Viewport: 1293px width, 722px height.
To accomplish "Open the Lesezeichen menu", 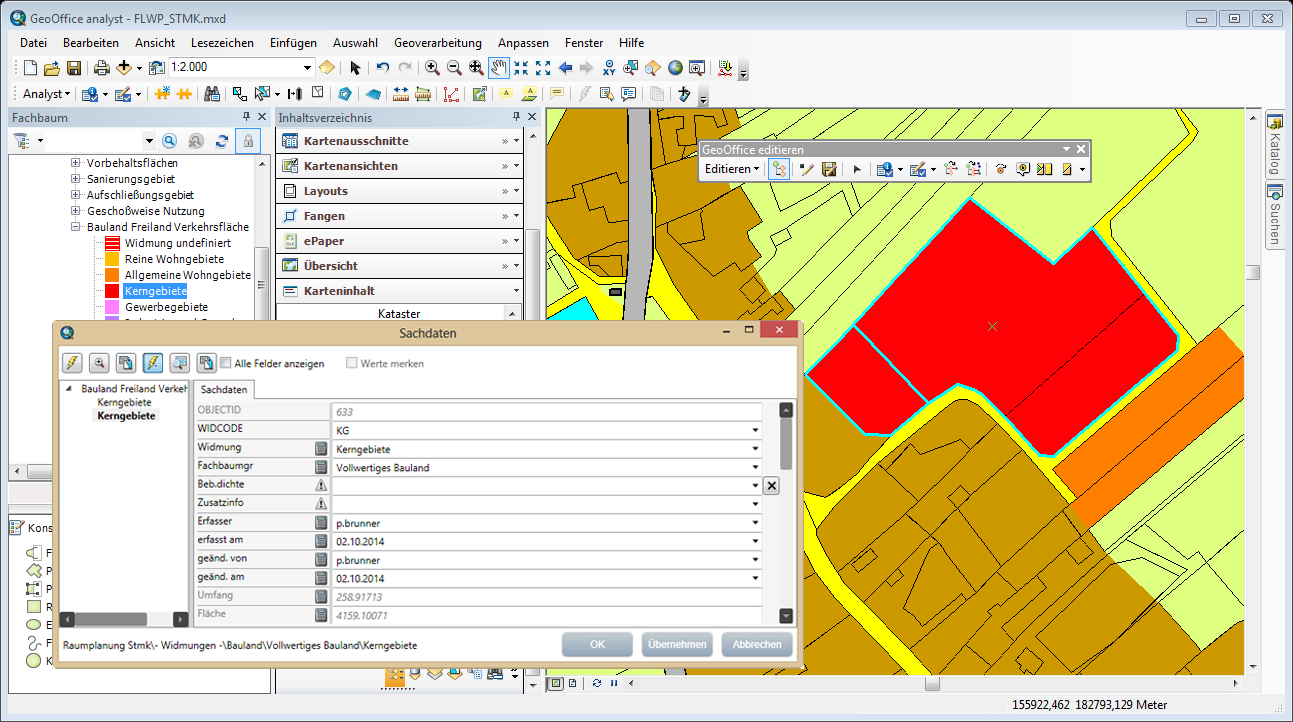I will [x=222, y=43].
